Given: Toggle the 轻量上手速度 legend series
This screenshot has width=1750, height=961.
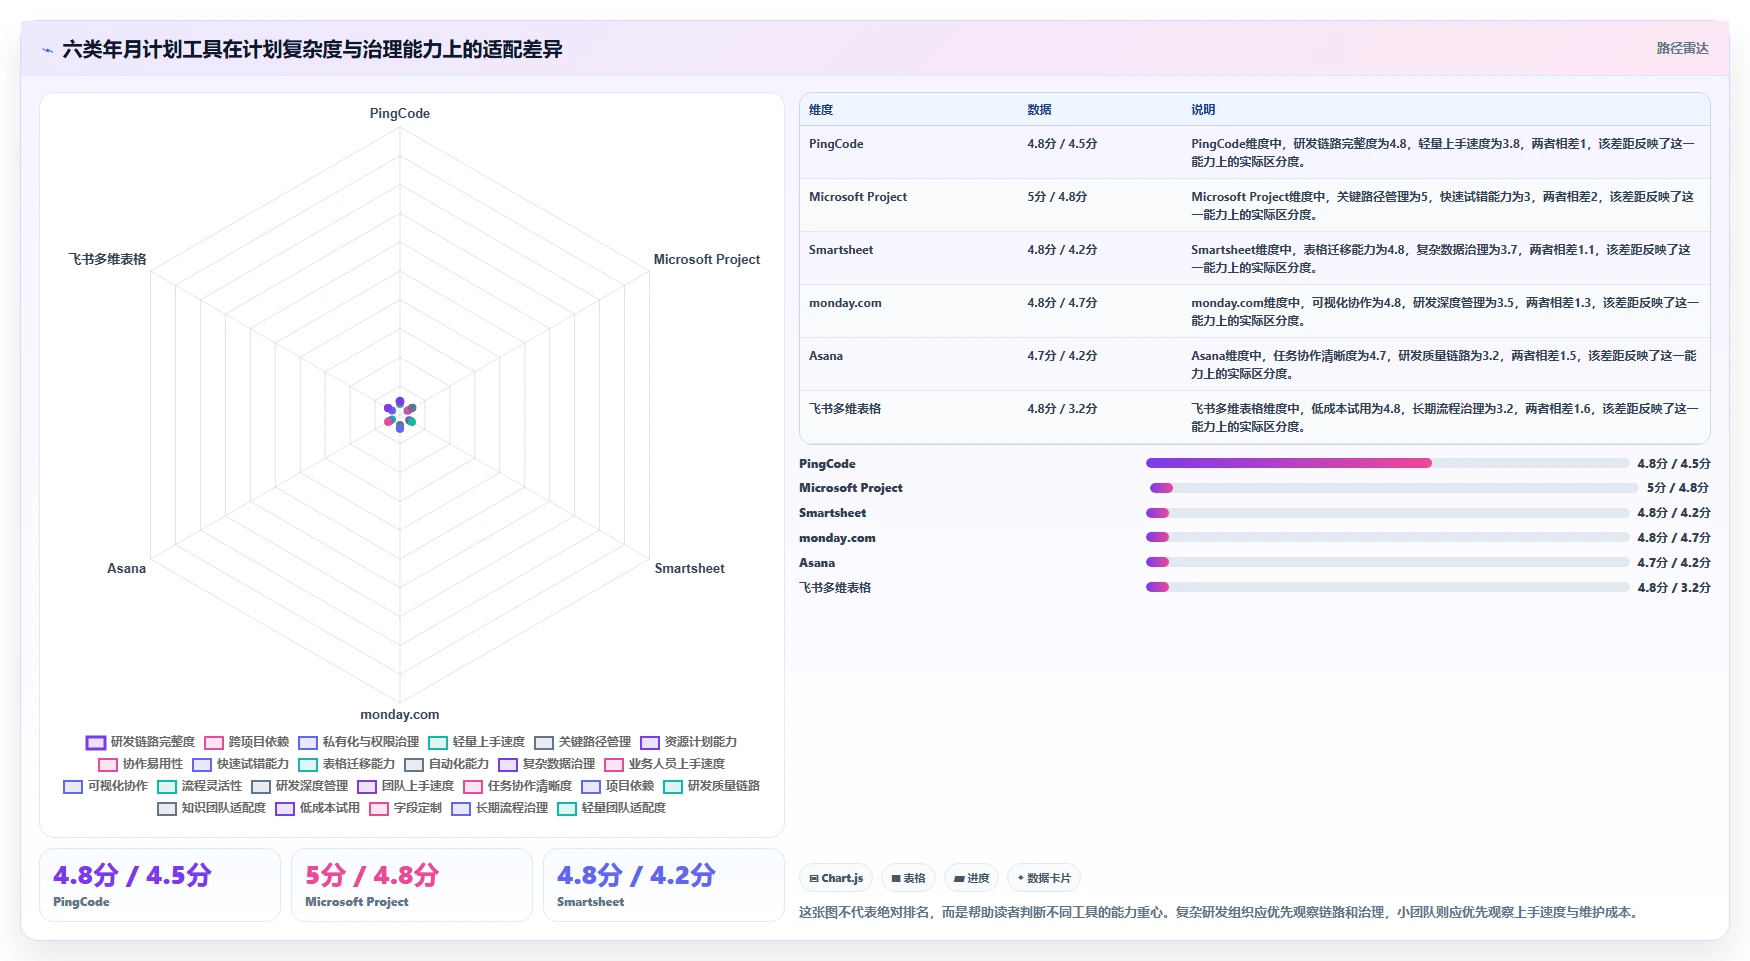Looking at the screenshot, I should [x=476, y=742].
